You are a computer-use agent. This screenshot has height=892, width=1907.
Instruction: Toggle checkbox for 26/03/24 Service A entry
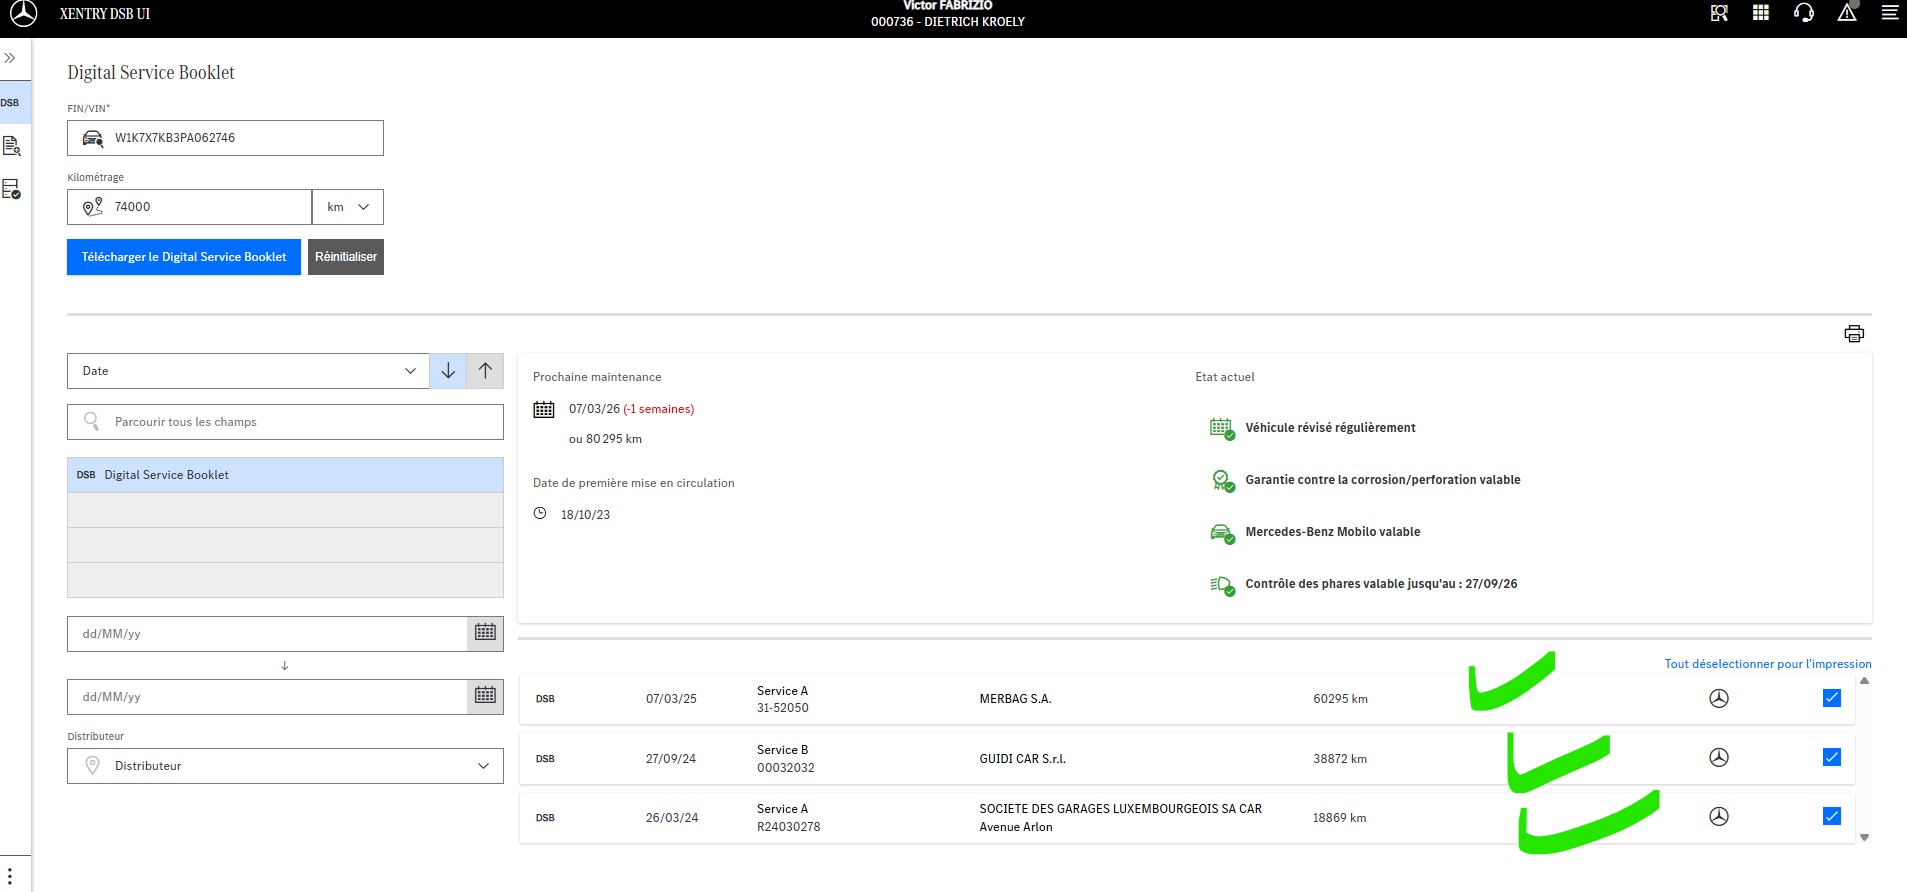click(x=1831, y=816)
